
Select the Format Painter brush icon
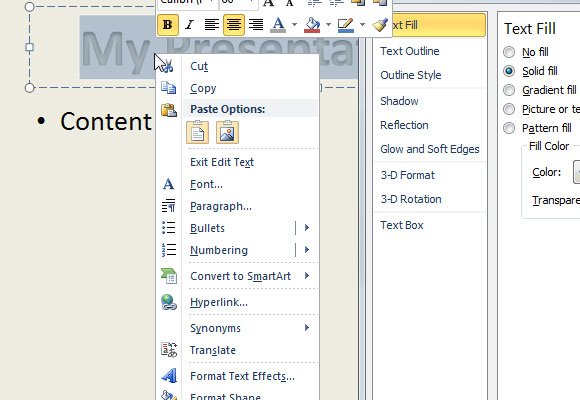380,25
